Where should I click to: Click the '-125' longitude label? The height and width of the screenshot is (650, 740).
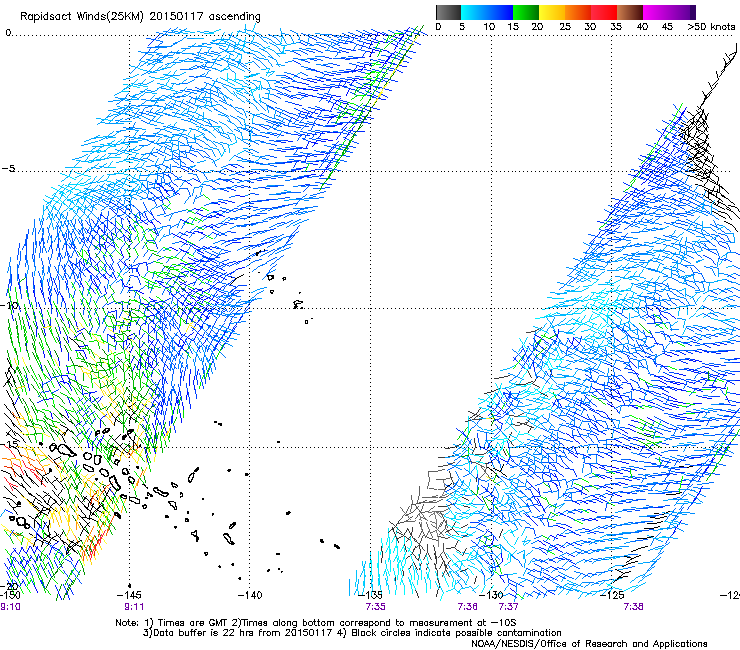pos(612,595)
